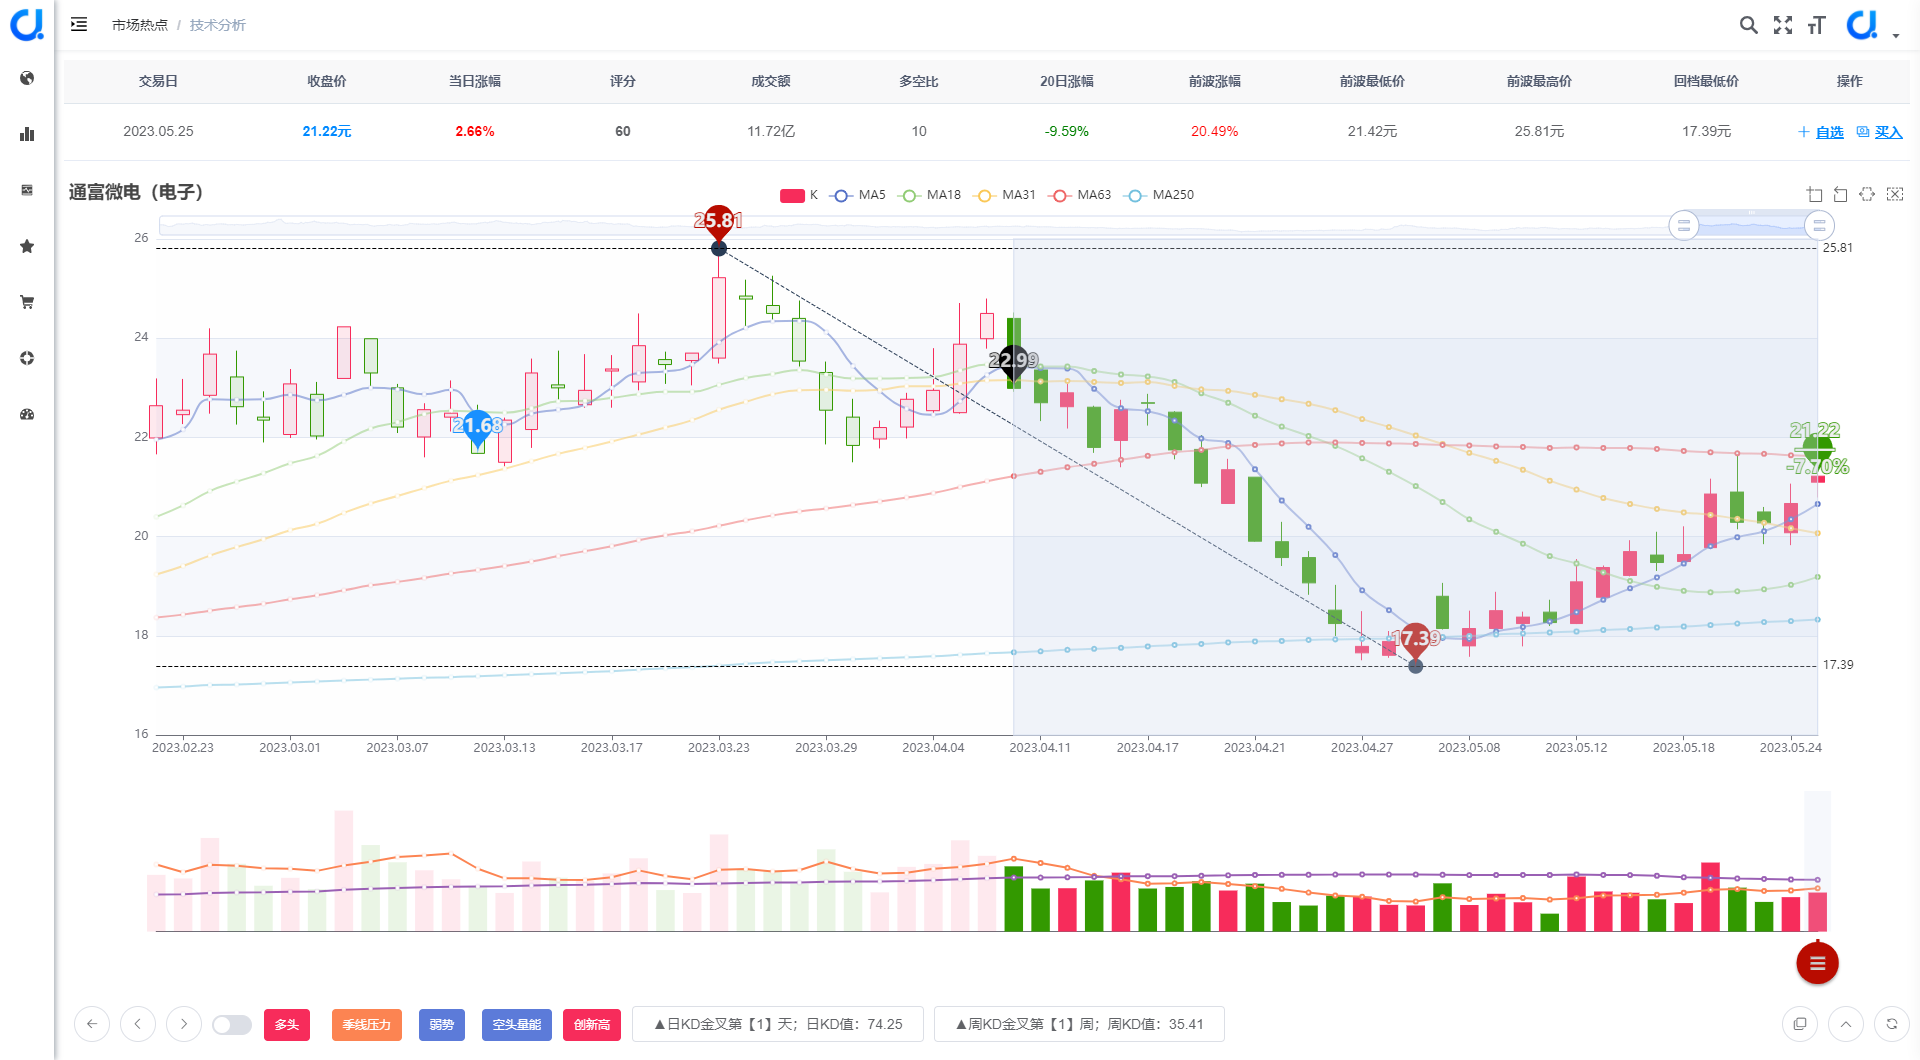Enter fullscreen with the expand icon
This screenshot has height=1060, width=1920.
(x=1783, y=25)
